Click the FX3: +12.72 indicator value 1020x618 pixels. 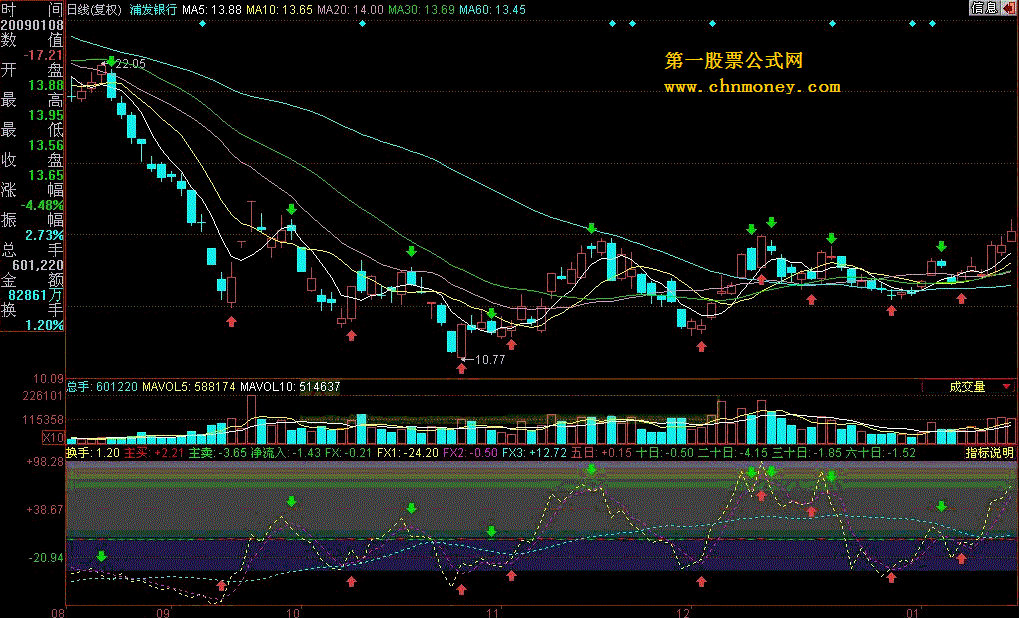(535, 453)
